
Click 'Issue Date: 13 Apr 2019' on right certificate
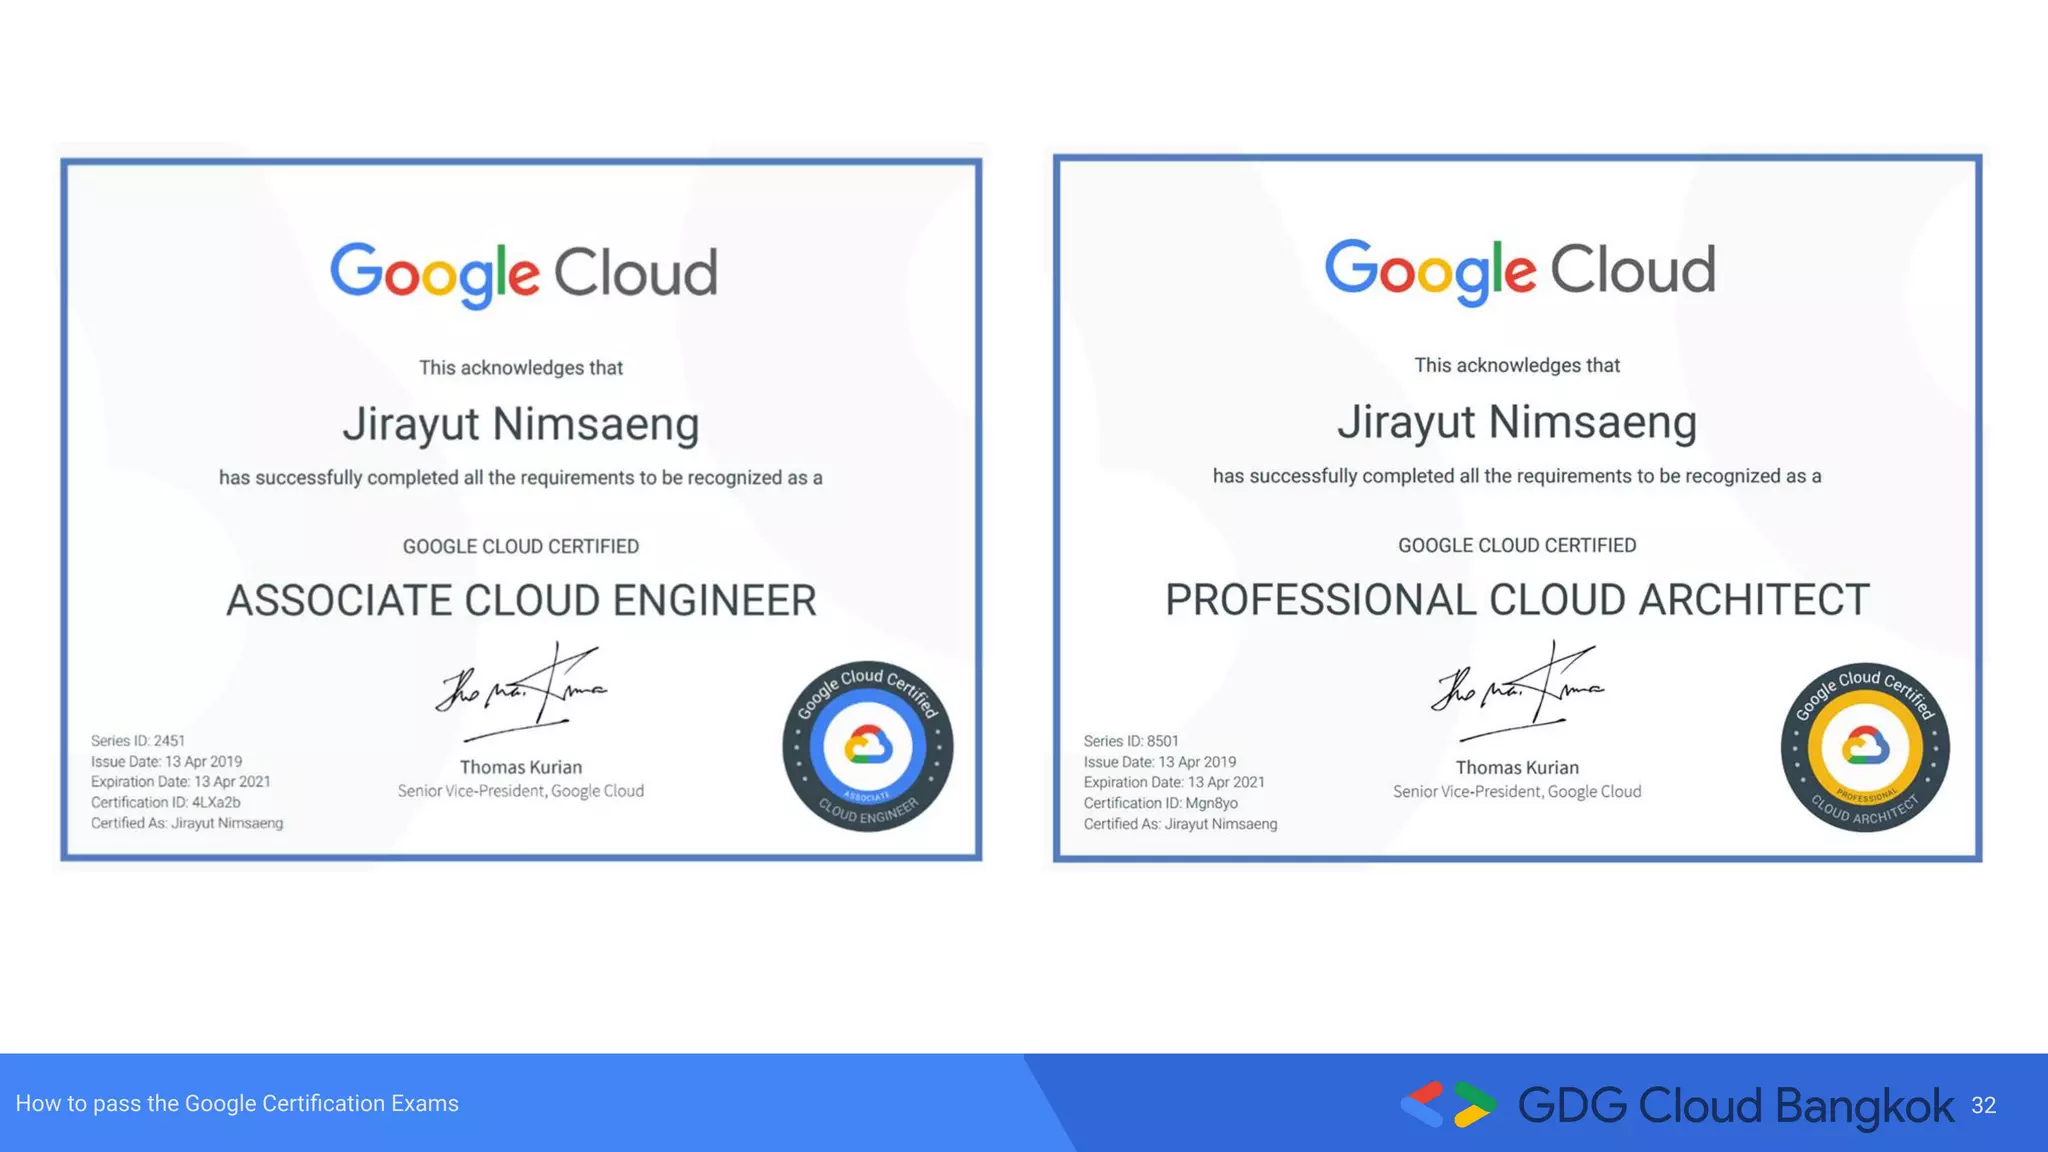coord(1160,762)
